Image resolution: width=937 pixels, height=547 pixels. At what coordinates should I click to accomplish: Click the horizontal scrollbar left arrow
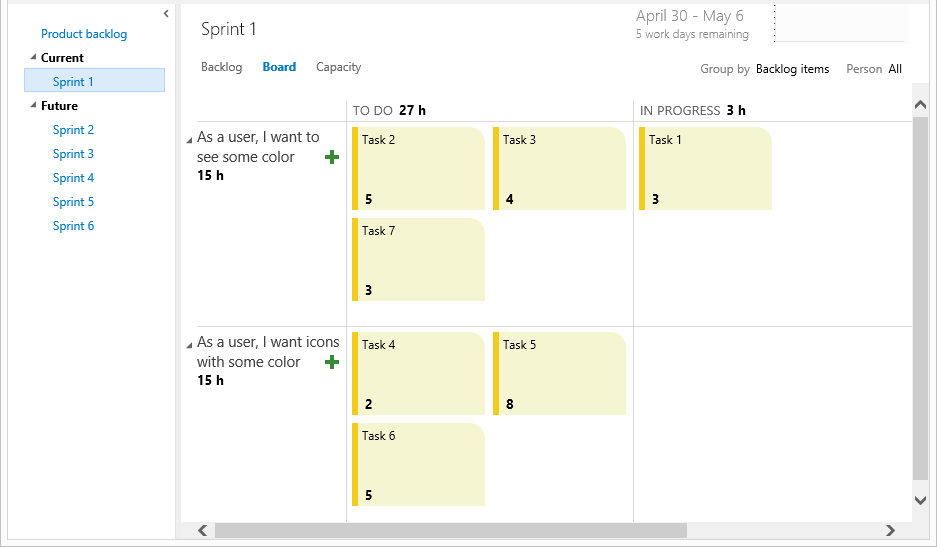coord(203,530)
